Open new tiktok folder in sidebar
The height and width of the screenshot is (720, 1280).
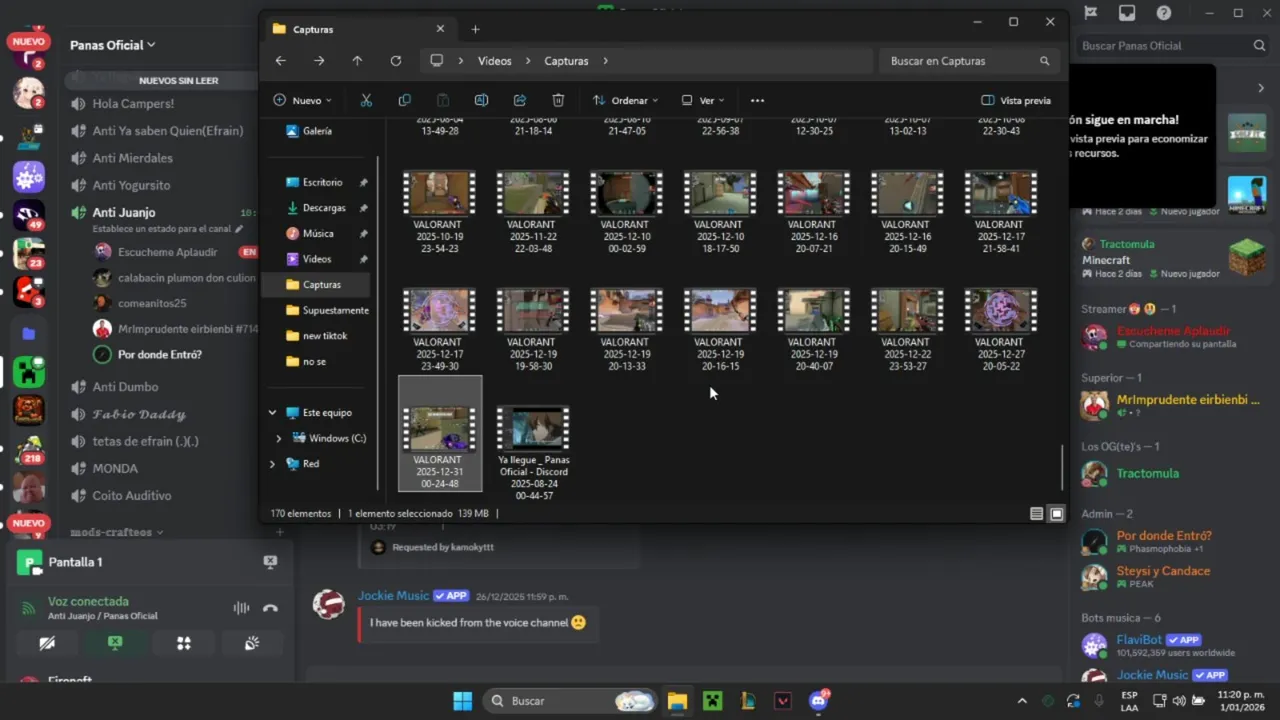coord(325,336)
